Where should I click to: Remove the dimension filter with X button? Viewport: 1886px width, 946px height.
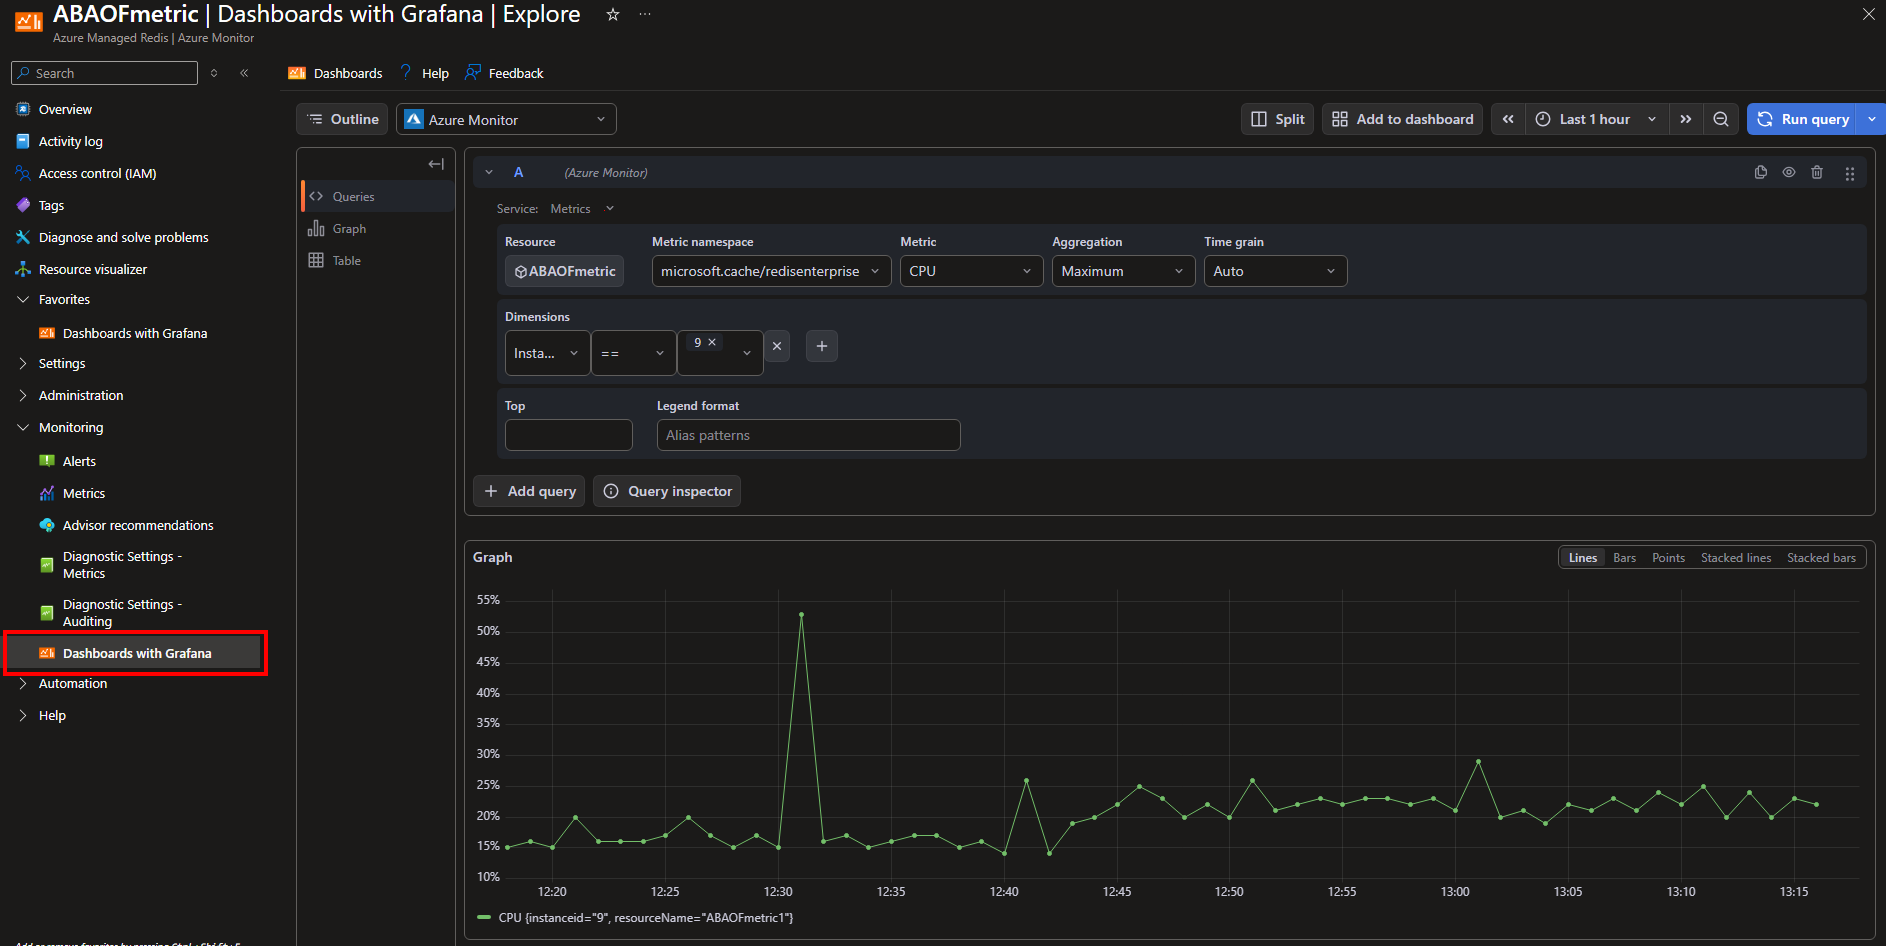[x=777, y=346]
